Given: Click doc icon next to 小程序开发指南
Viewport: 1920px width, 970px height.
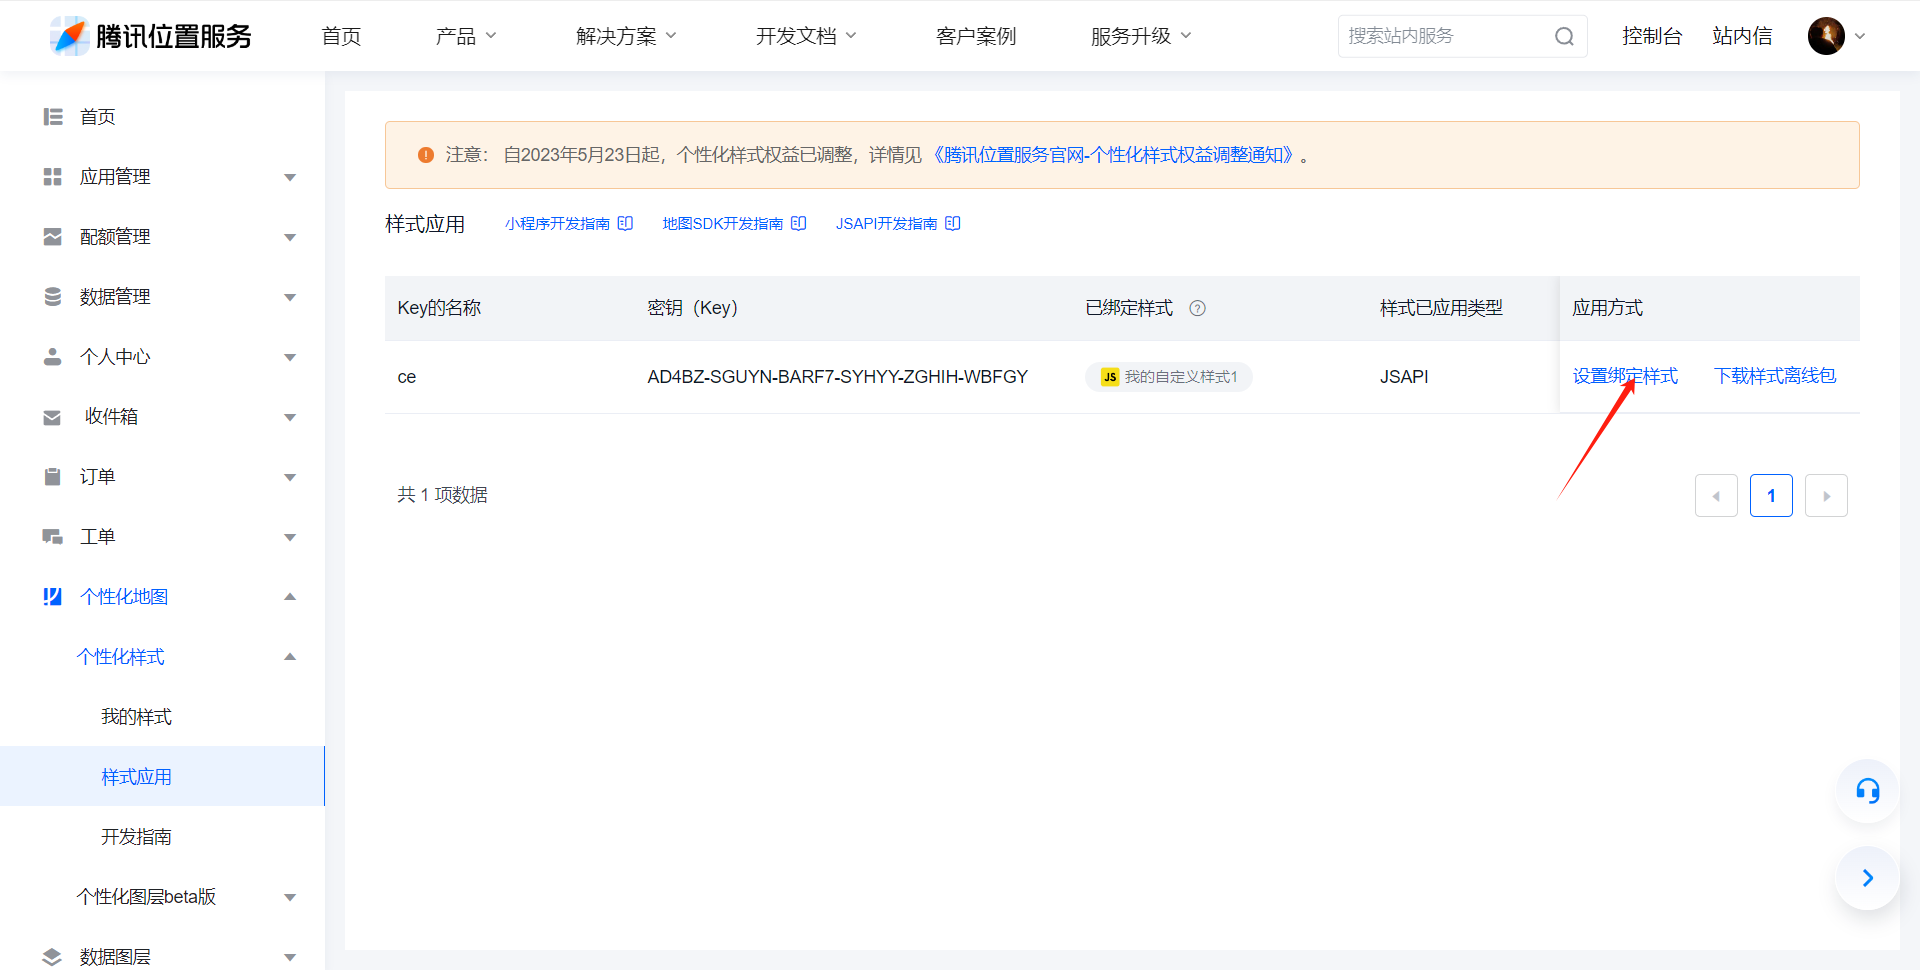Looking at the screenshot, I should pos(625,223).
